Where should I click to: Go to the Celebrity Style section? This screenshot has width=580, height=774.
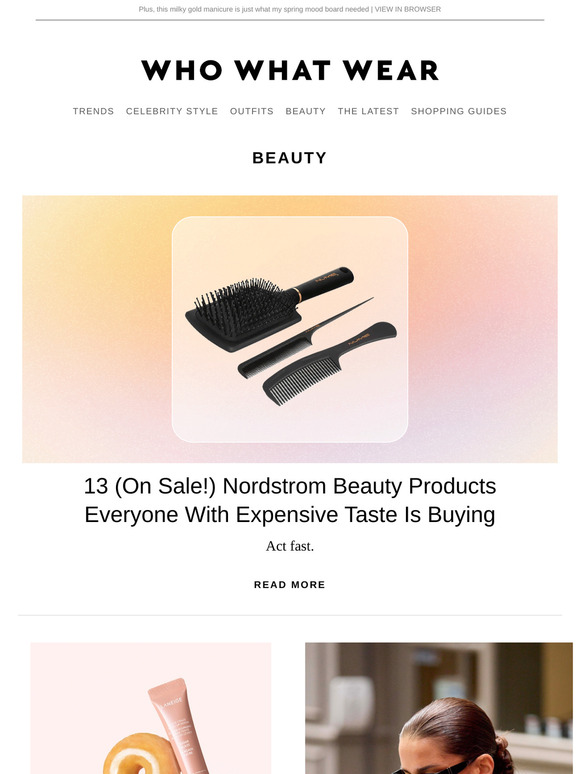pyautogui.click(x=172, y=111)
